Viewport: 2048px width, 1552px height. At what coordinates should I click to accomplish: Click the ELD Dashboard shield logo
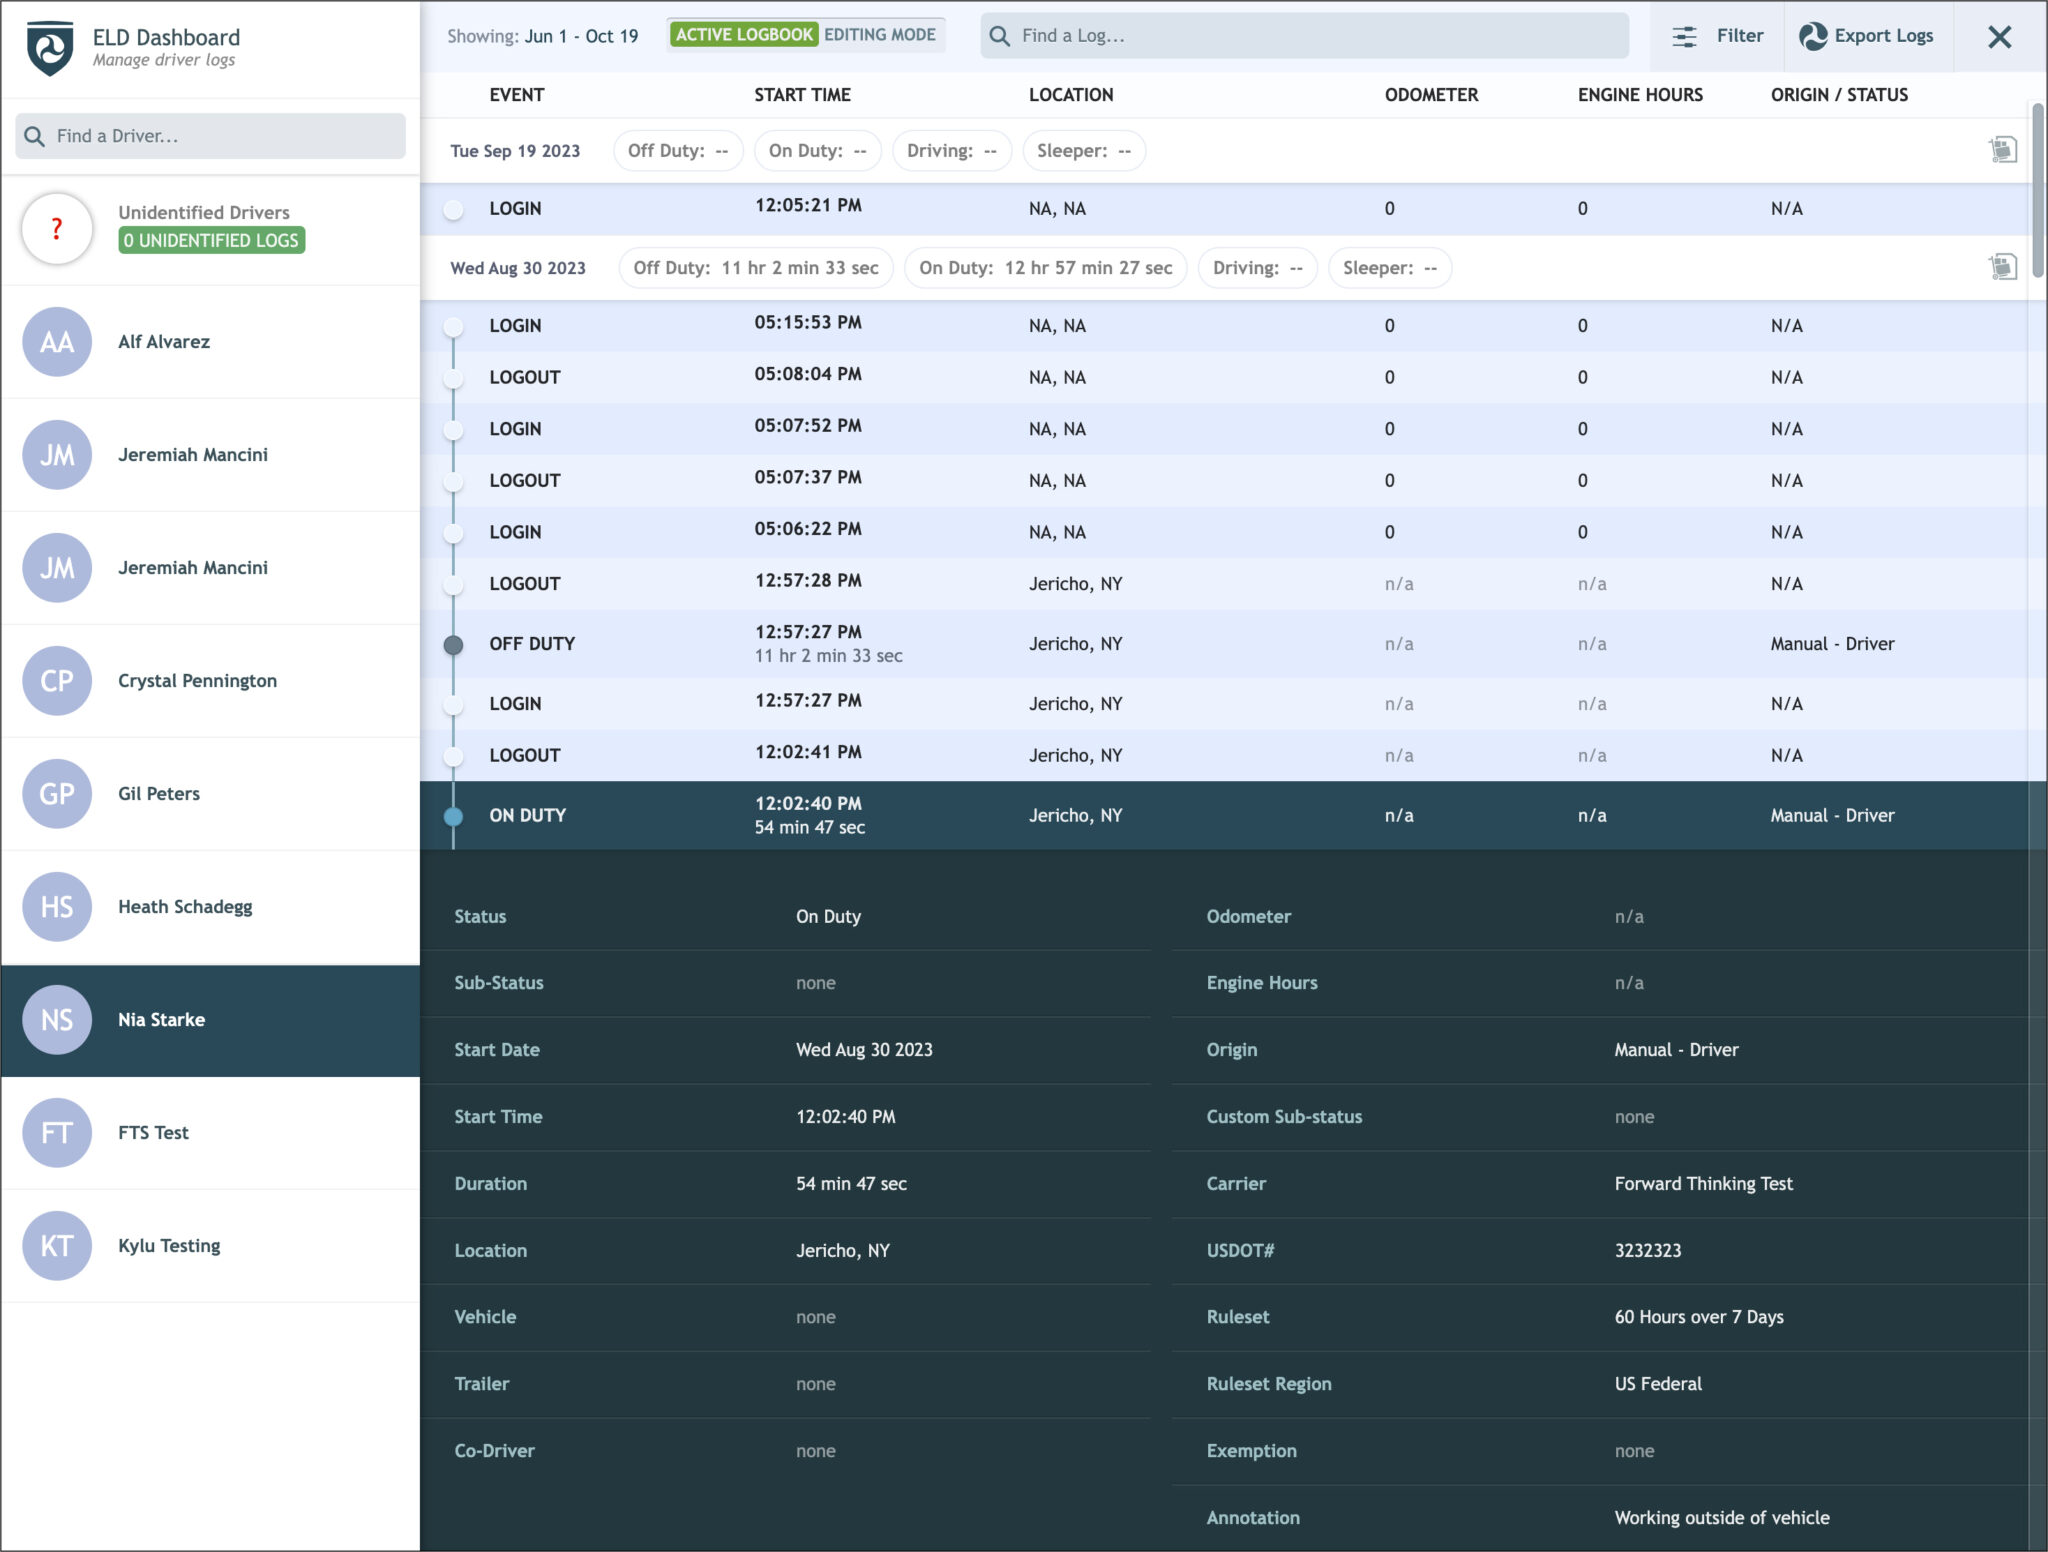click(49, 44)
